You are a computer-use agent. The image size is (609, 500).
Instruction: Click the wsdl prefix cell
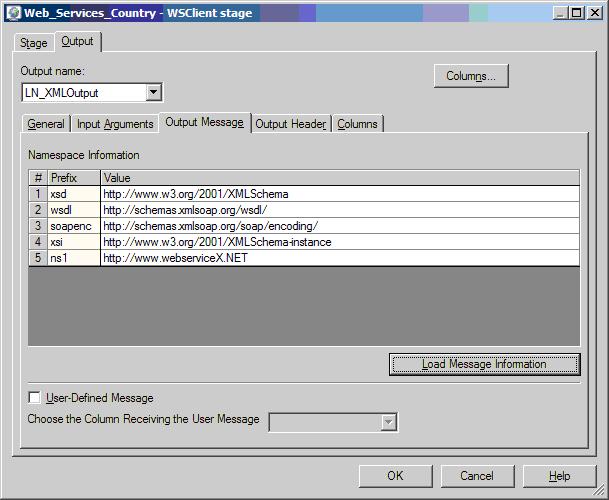point(74,210)
